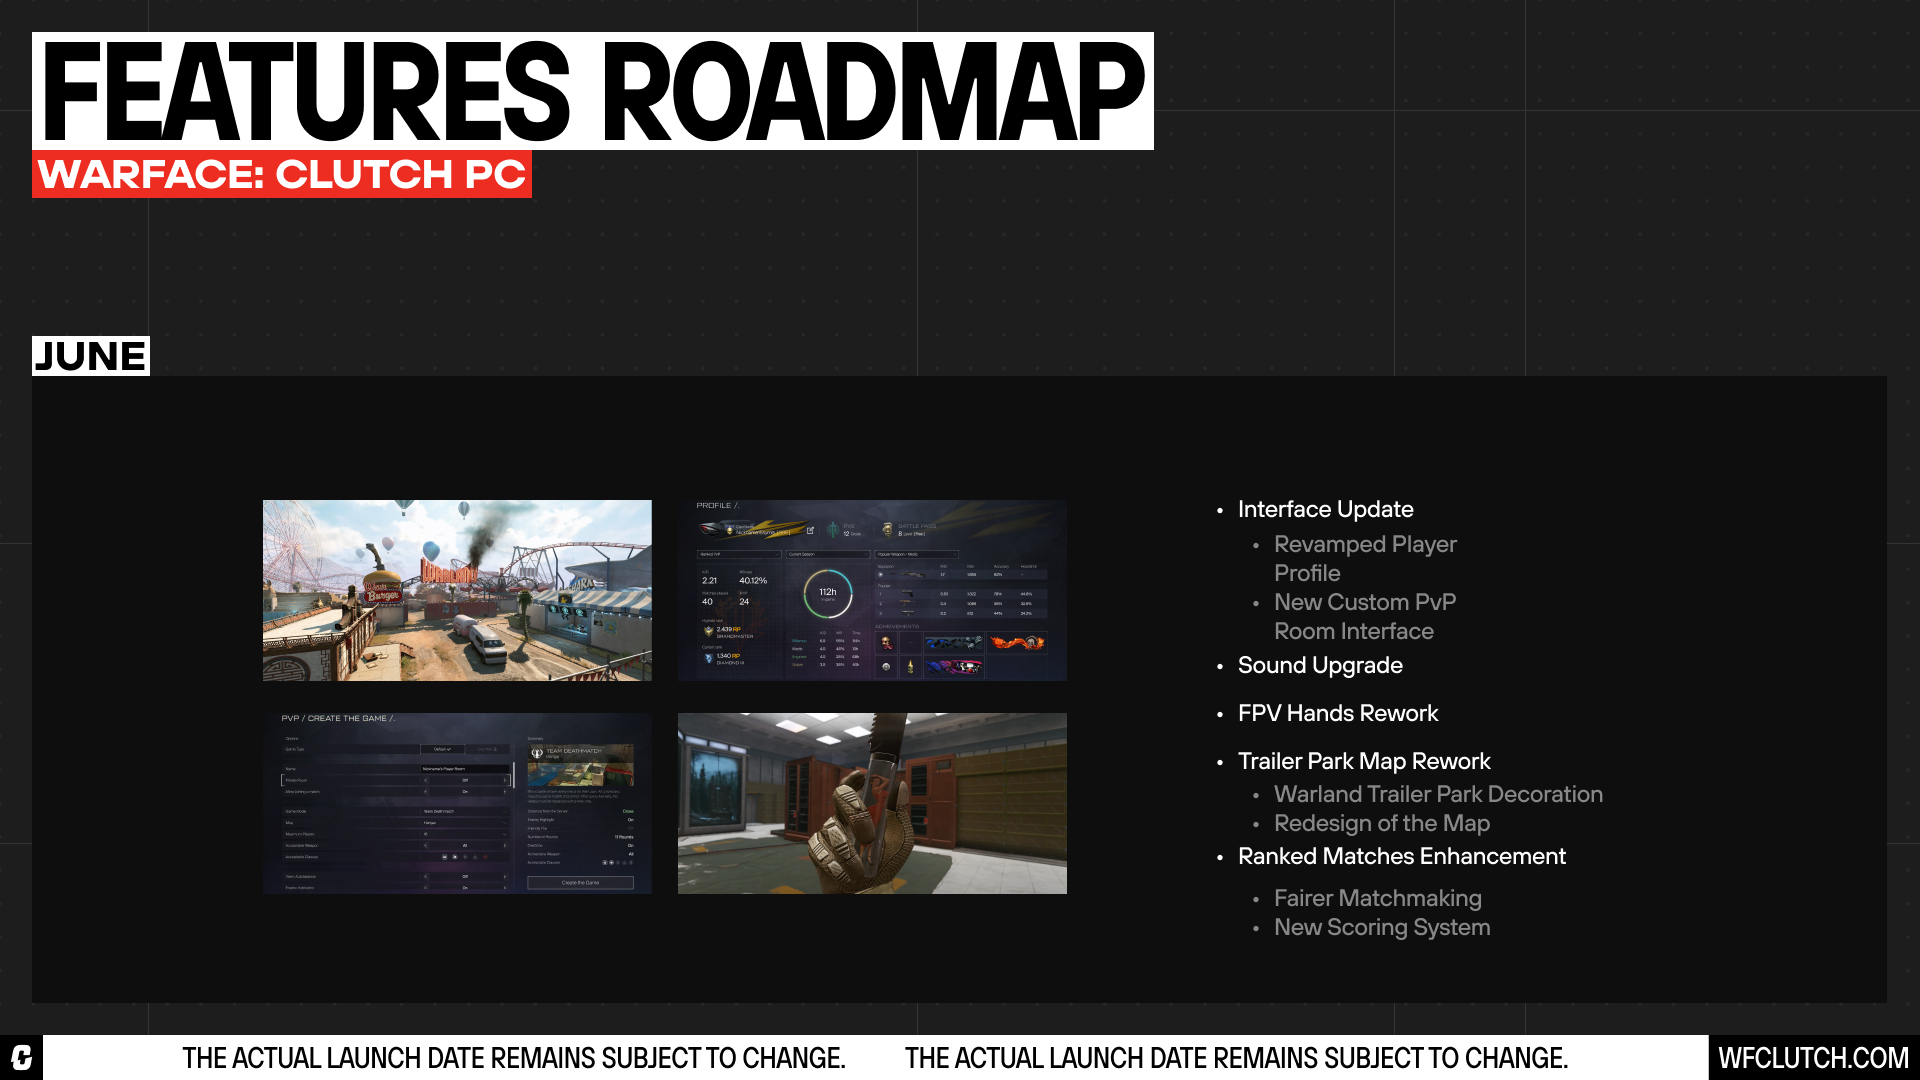Click the Fairer Matchmaking sub-item

coord(1378,898)
